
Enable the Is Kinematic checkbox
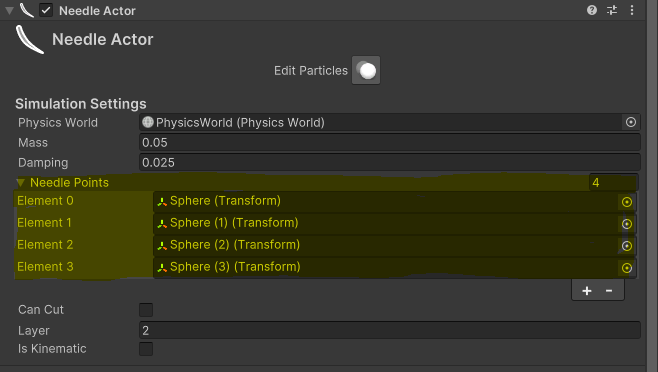pos(146,348)
